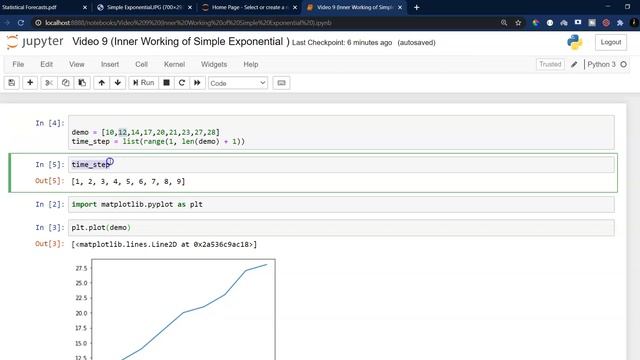Click the Python 3 kernel indicator
The width and height of the screenshot is (640, 360).
point(601,64)
